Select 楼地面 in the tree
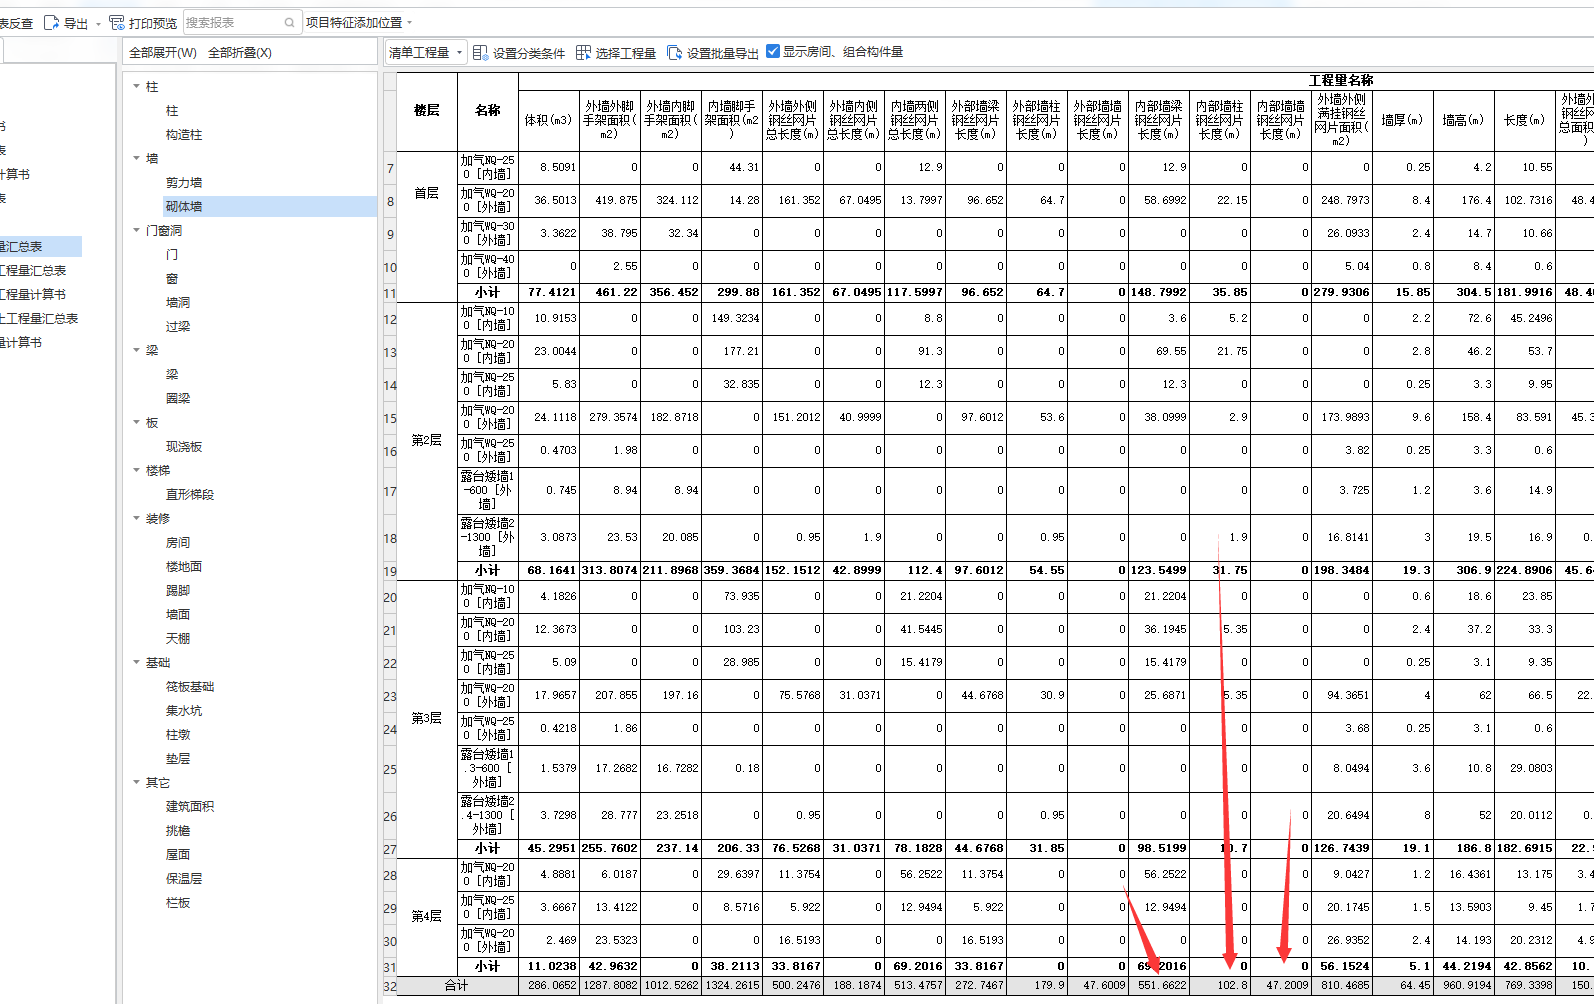Viewport: 1594px width, 1004px height. 184,566
